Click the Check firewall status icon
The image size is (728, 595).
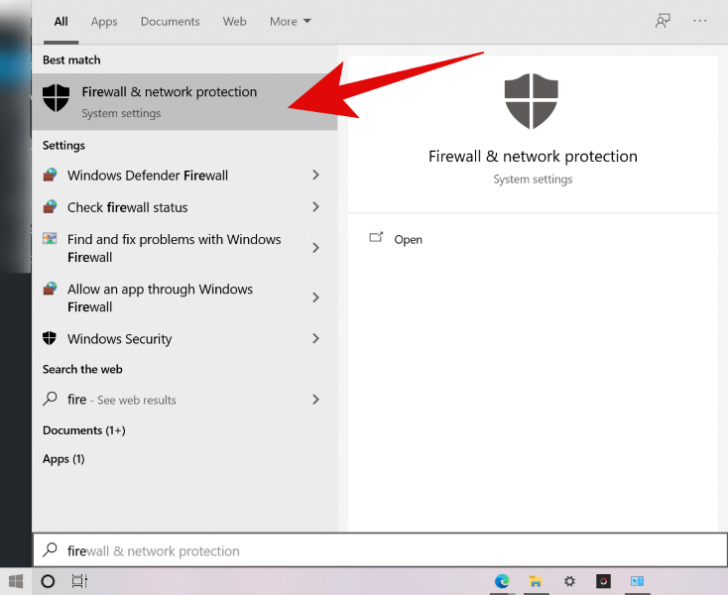pos(50,207)
